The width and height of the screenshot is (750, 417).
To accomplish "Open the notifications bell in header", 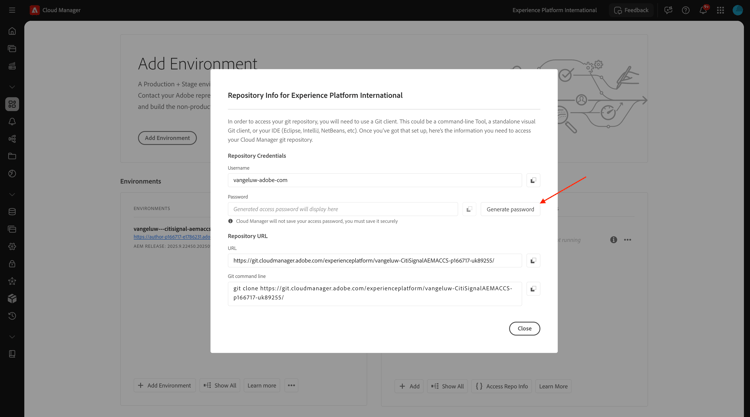I will [x=703, y=10].
